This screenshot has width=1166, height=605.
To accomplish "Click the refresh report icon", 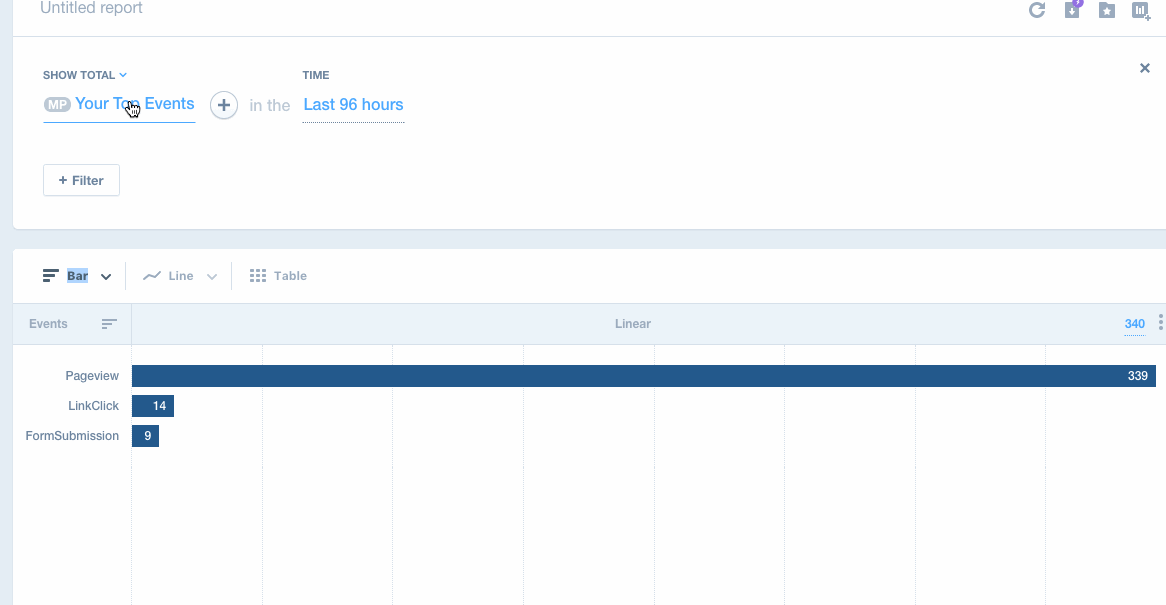I will [x=1037, y=10].
